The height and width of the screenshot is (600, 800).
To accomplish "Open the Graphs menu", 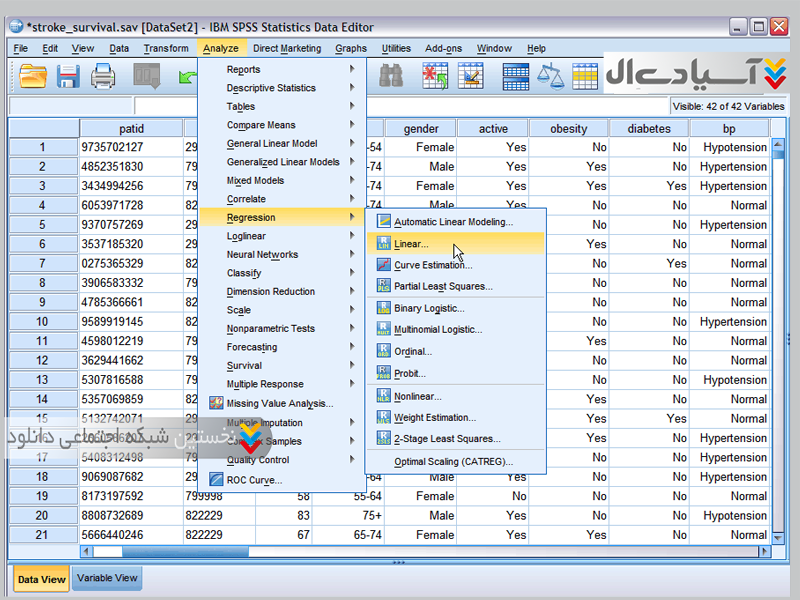I will pyautogui.click(x=351, y=48).
